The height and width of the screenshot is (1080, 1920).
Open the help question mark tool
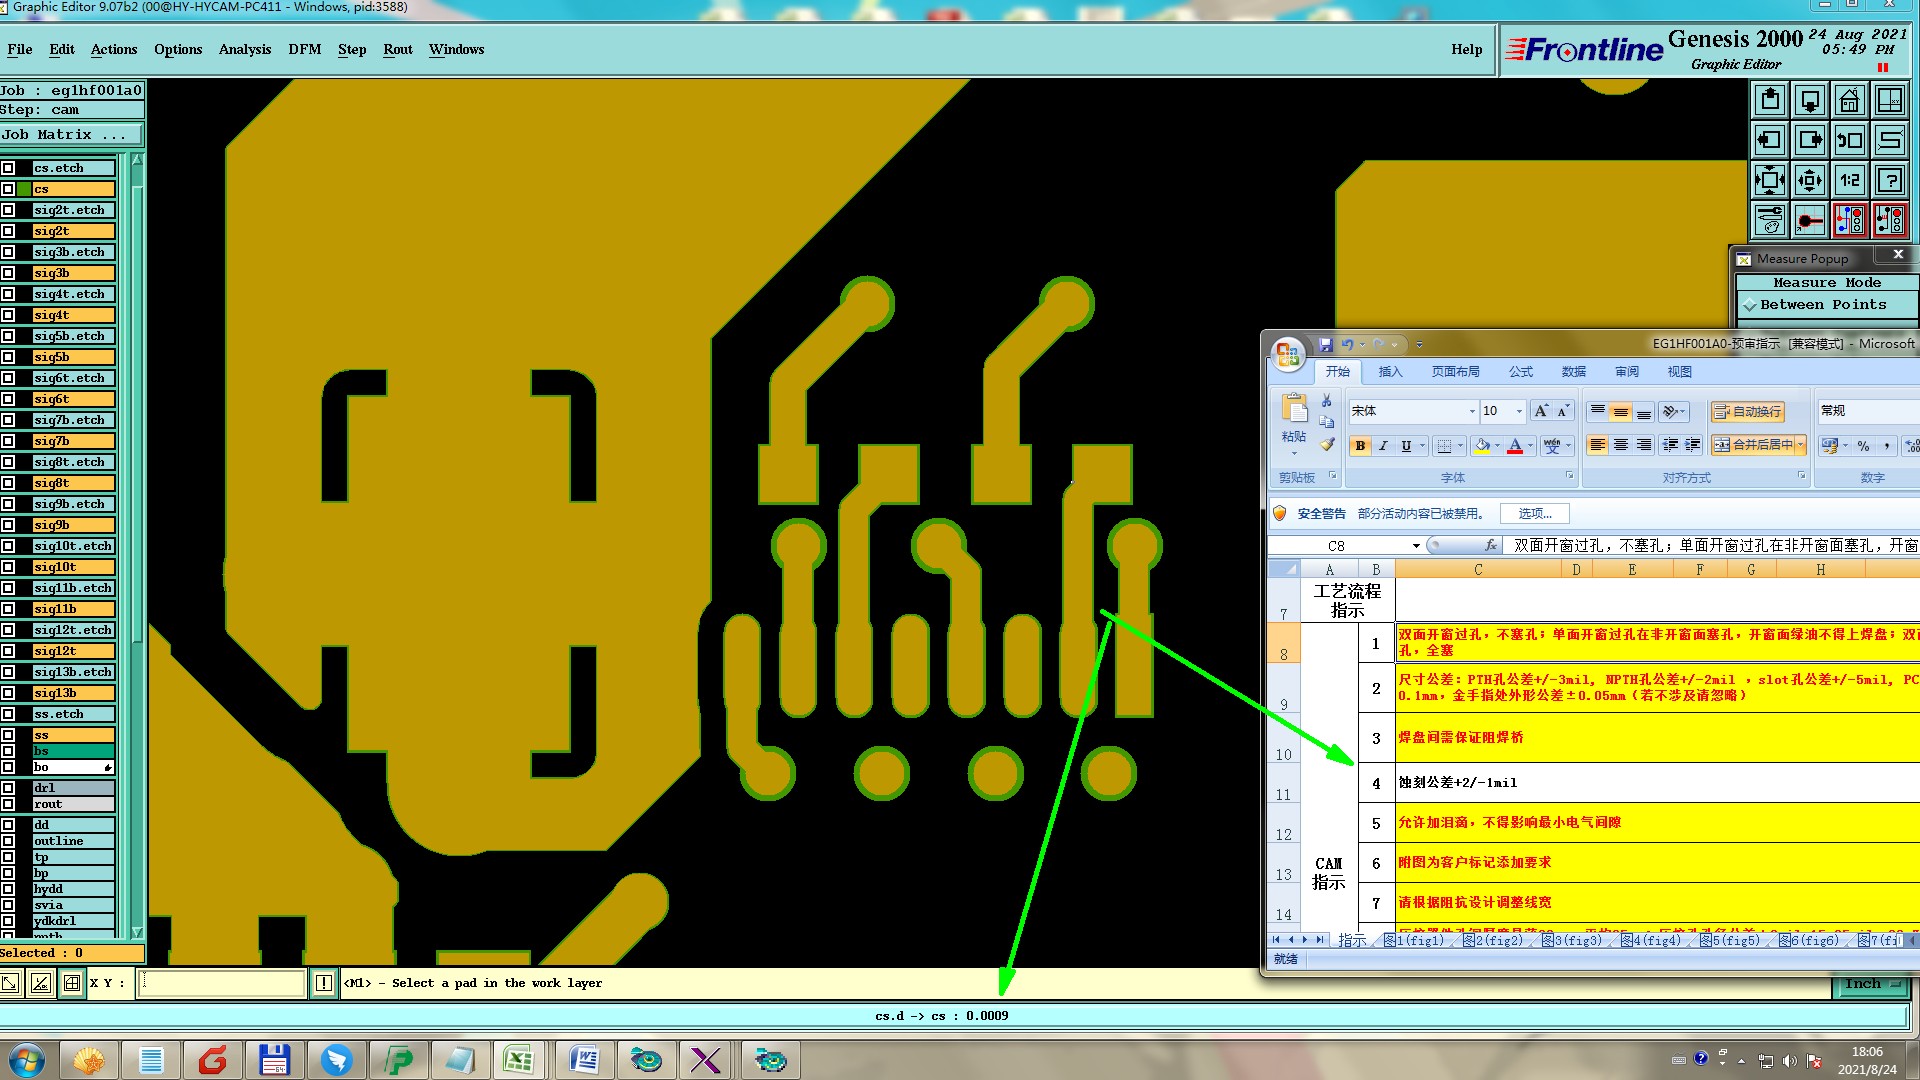point(1890,181)
